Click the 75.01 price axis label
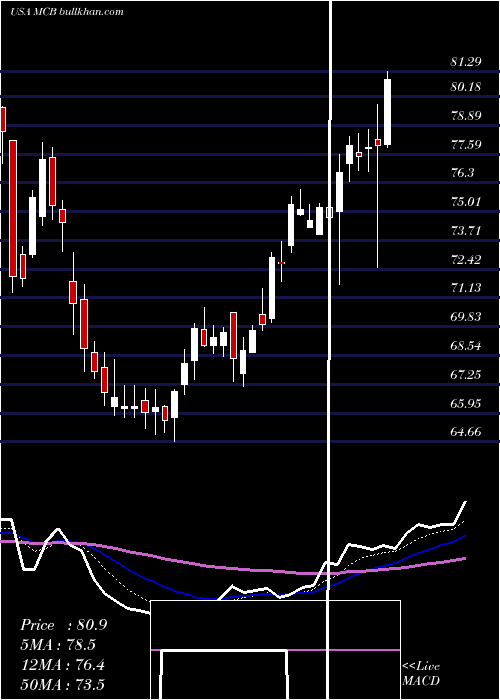This screenshot has height=700, width=500. pyautogui.click(x=466, y=202)
